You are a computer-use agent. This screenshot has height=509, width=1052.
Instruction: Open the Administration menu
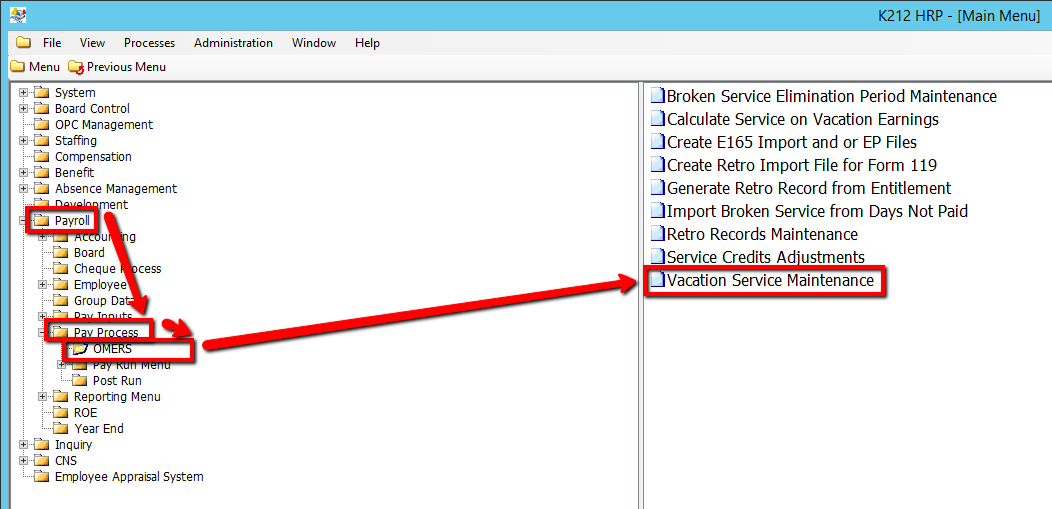pos(233,43)
